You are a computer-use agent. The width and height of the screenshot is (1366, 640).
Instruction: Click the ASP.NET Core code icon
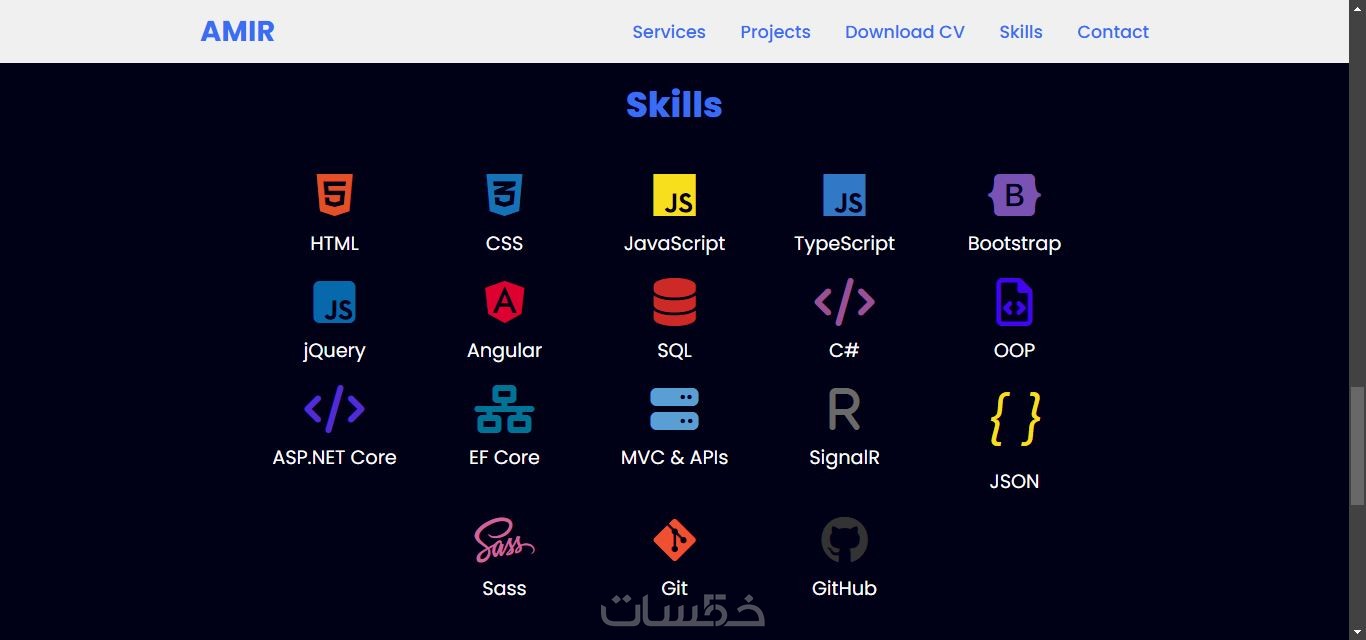[334, 409]
